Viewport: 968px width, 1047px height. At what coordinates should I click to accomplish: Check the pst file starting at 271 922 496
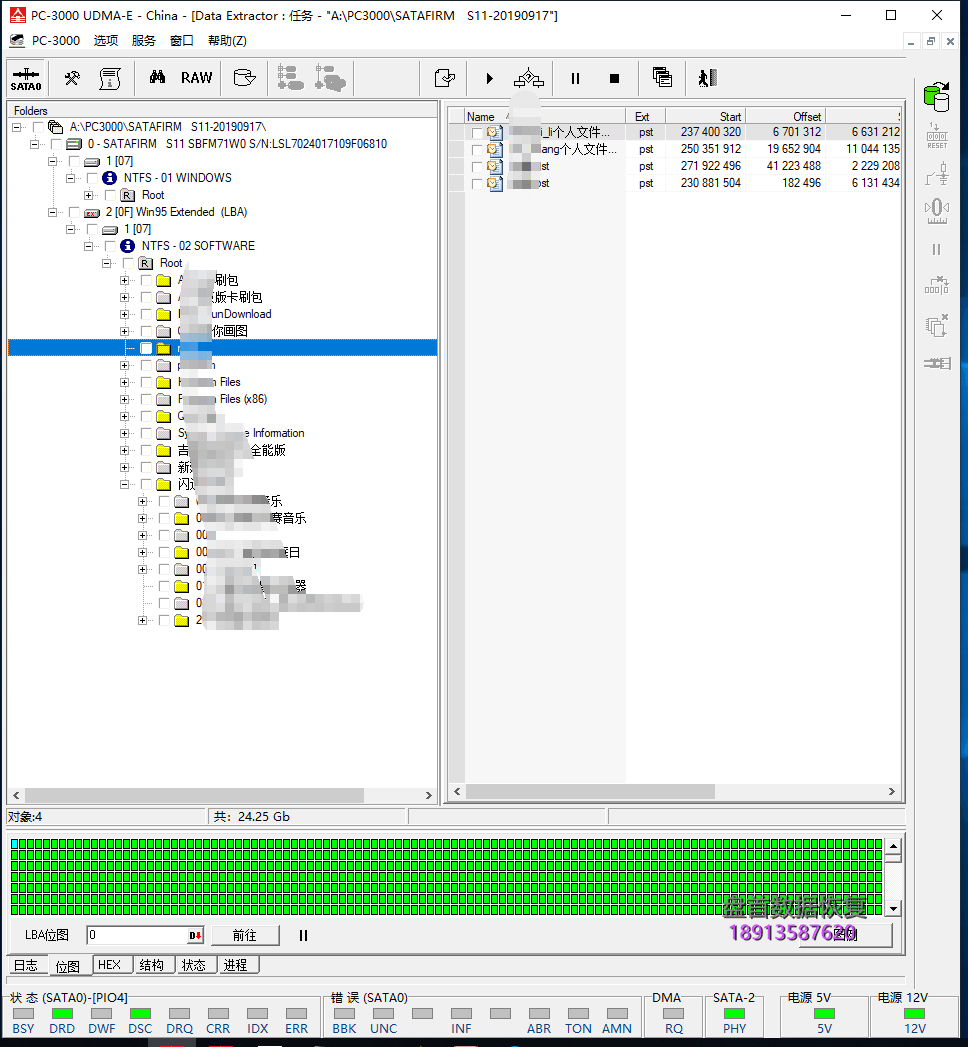click(x=477, y=166)
